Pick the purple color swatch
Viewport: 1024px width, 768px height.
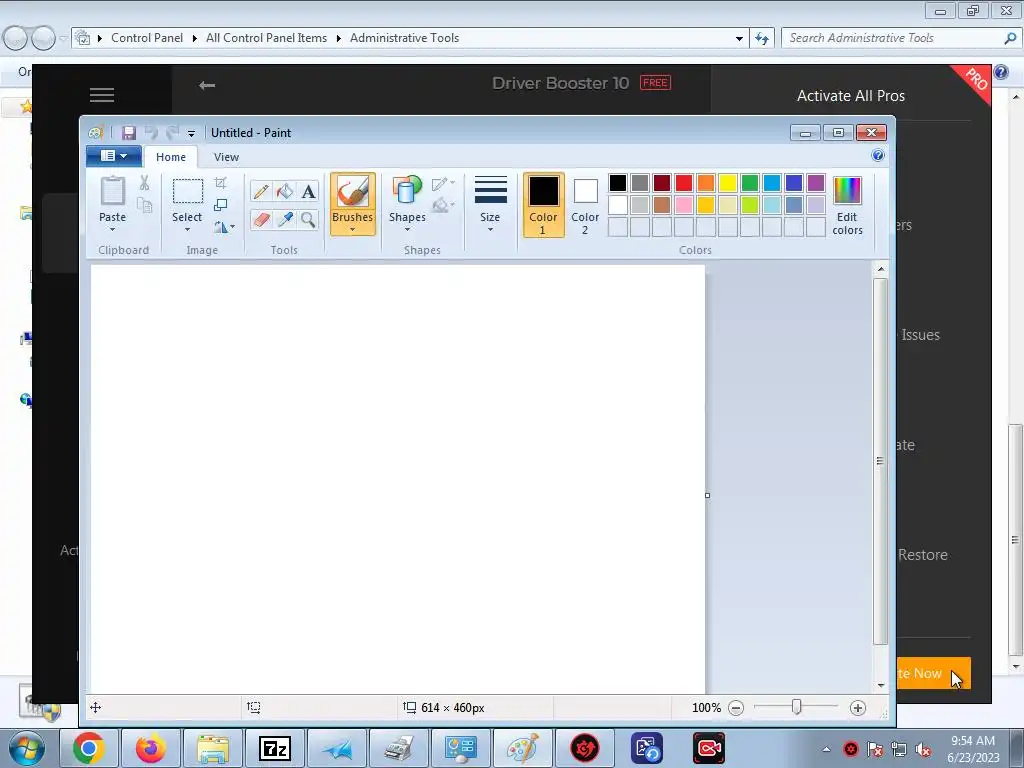coord(816,183)
